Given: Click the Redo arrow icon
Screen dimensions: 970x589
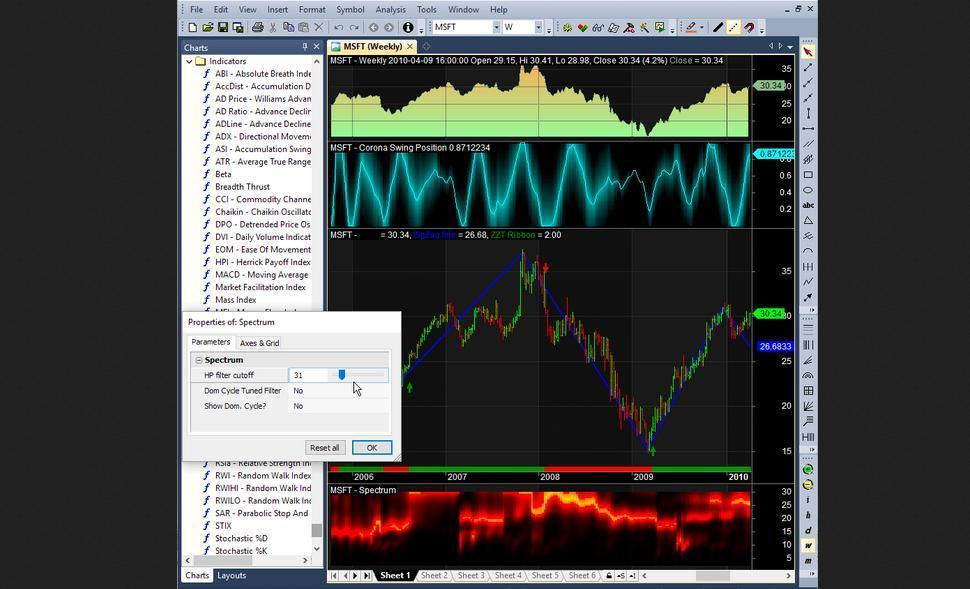Looking at the screenshot, I should click(x=354, y=27).
